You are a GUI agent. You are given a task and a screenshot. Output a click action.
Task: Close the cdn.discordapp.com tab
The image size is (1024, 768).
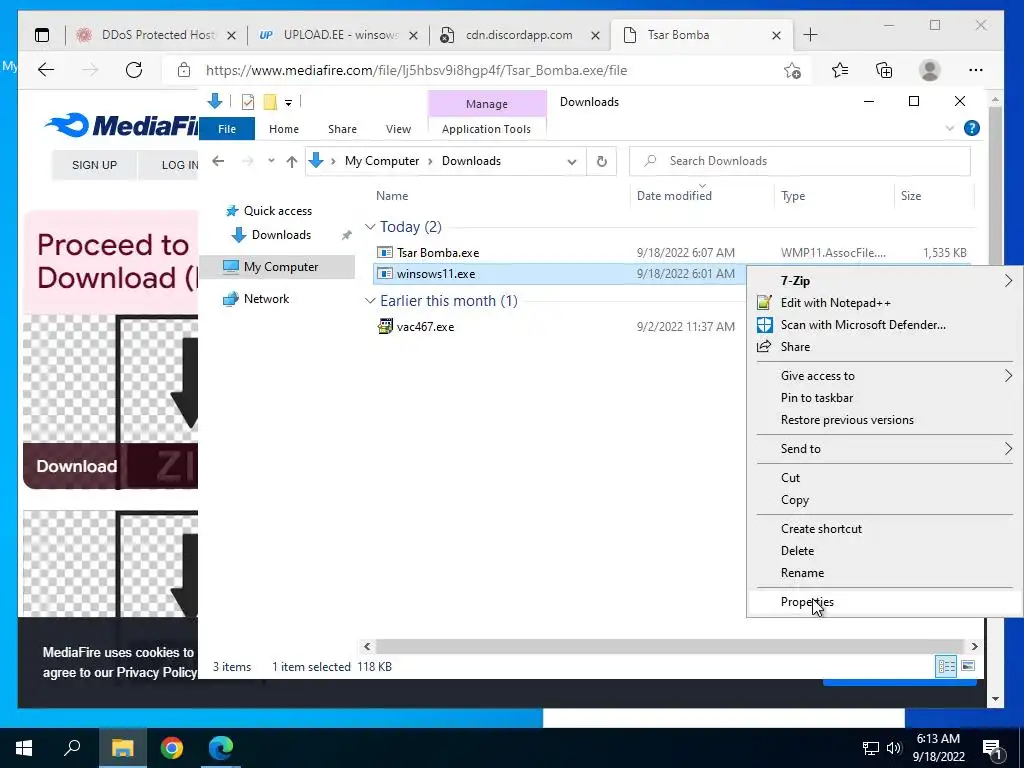point(596,36)
